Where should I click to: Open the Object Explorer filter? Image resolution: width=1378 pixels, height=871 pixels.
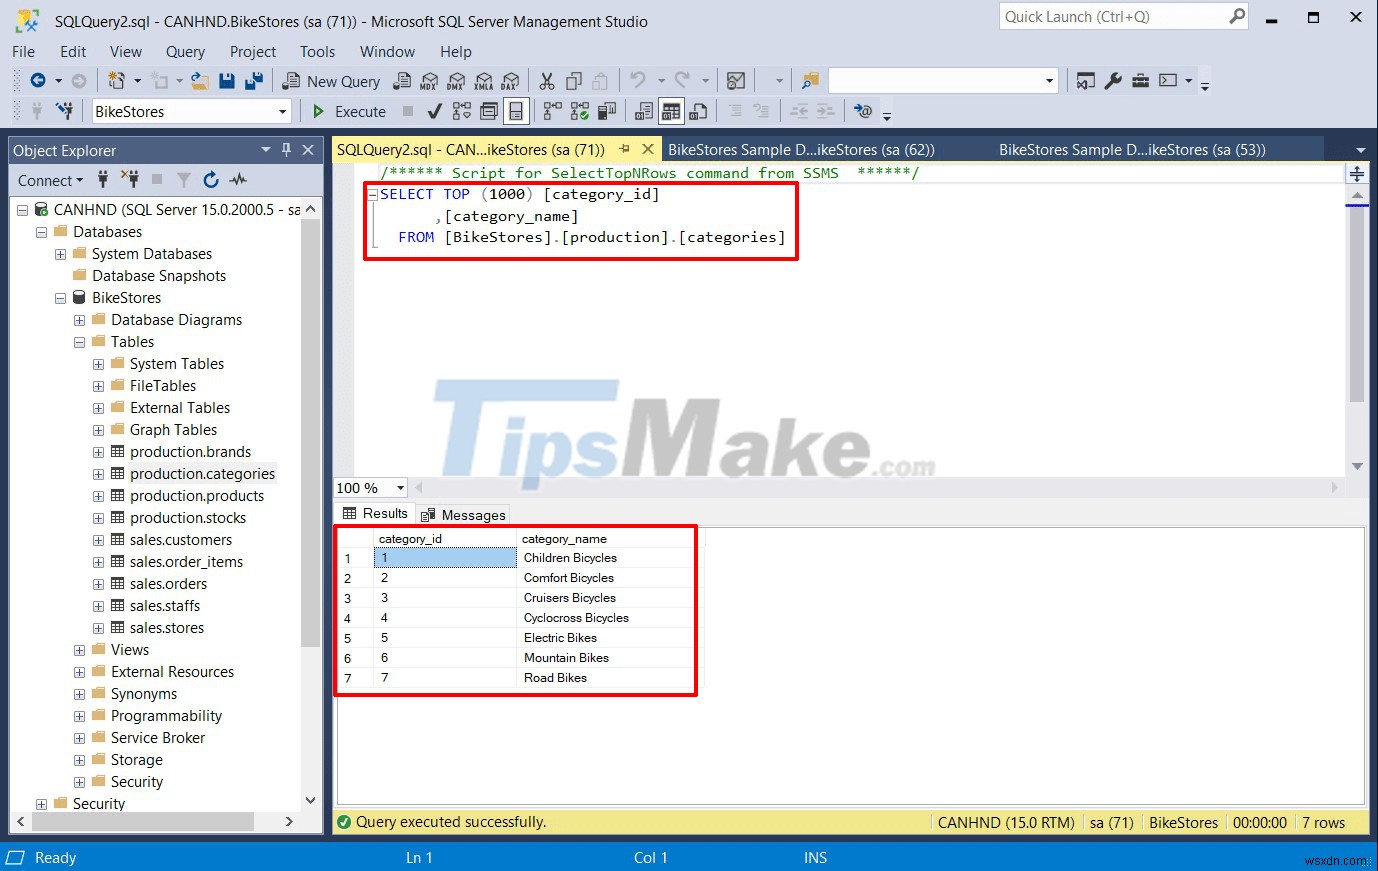click(x=184, y=180)
